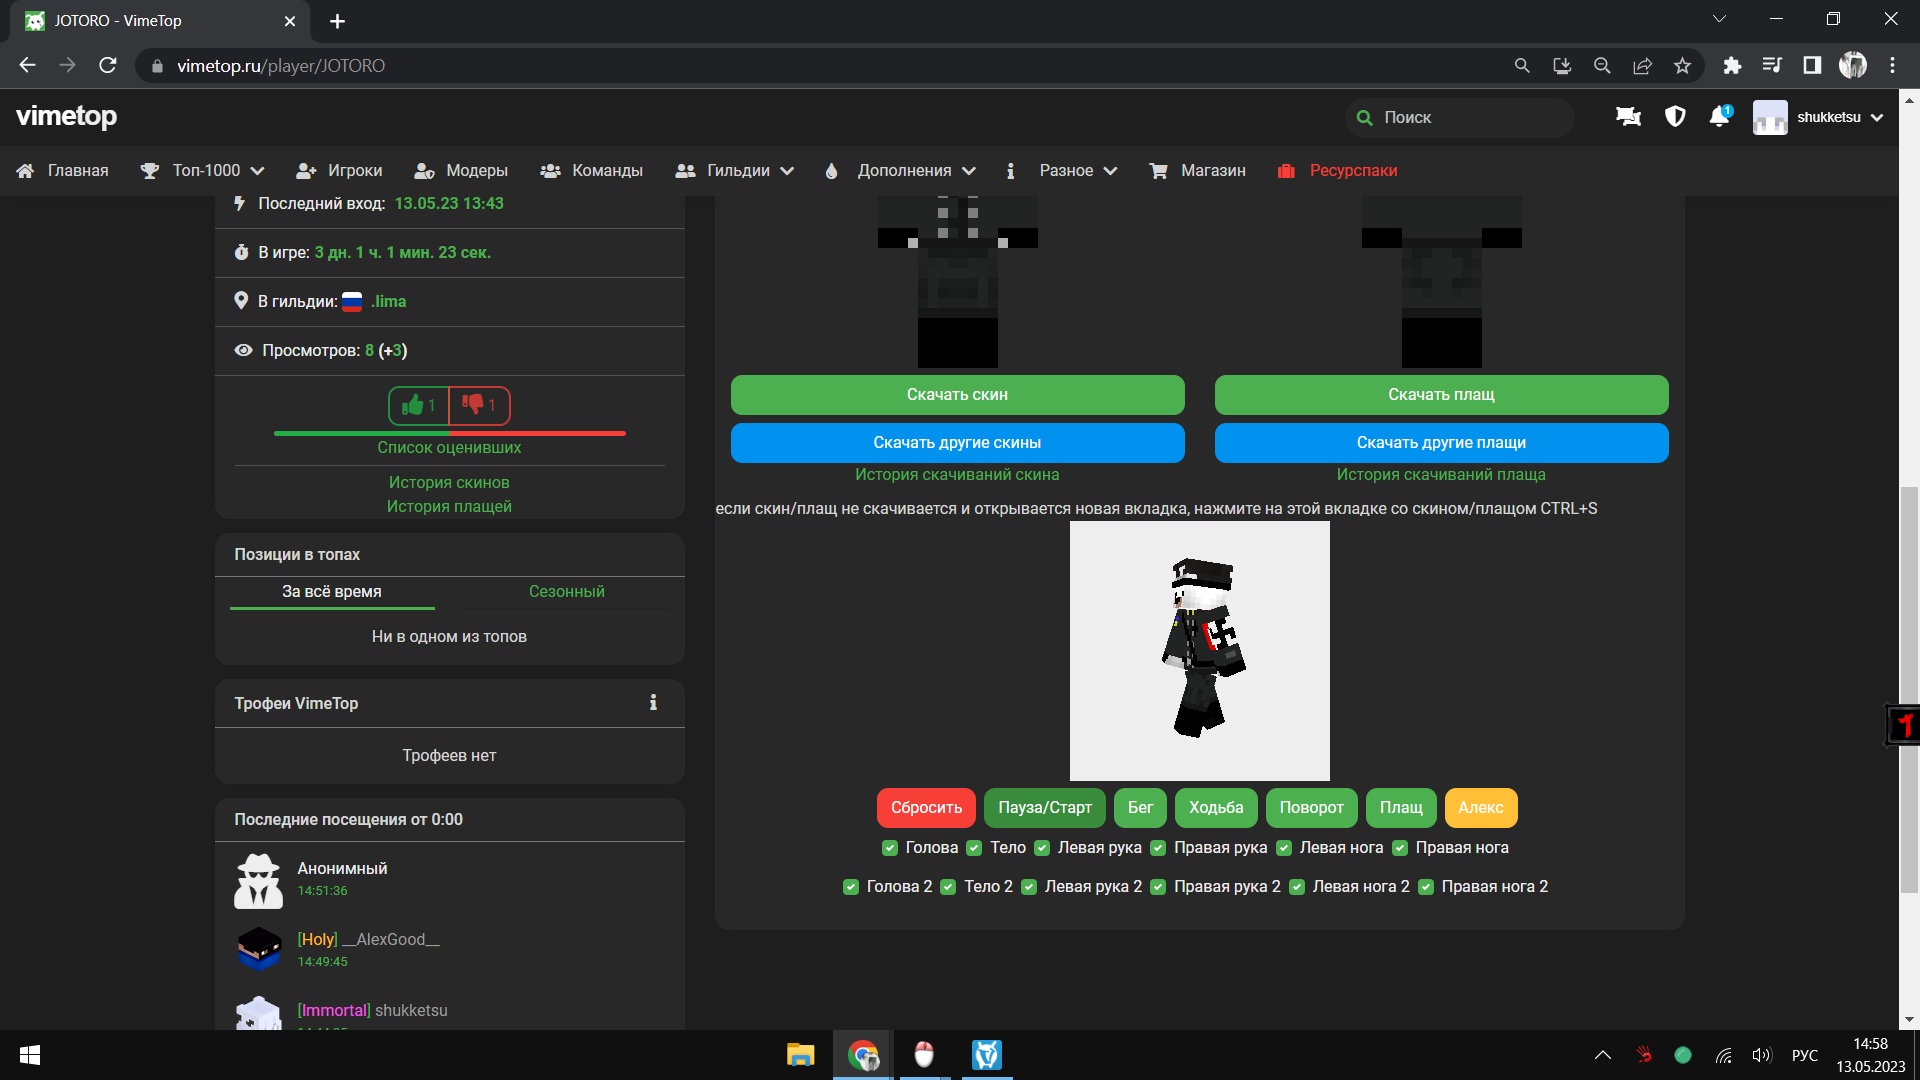This screenshot has height=1080, width=1920.
Task: Click the shield icon in header
Action: (1675, 117)
